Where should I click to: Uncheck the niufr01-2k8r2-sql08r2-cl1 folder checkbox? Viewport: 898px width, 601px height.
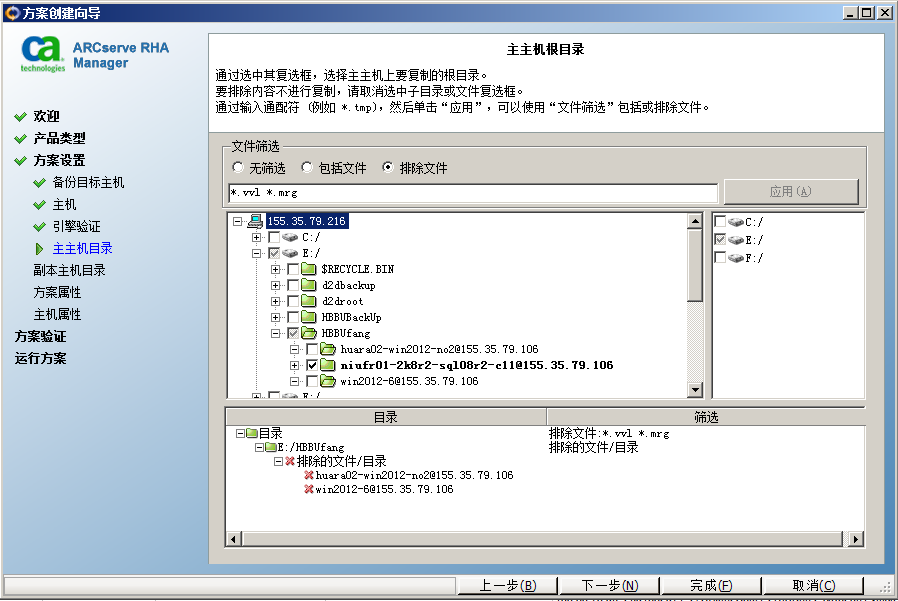(x=312, y=366)
